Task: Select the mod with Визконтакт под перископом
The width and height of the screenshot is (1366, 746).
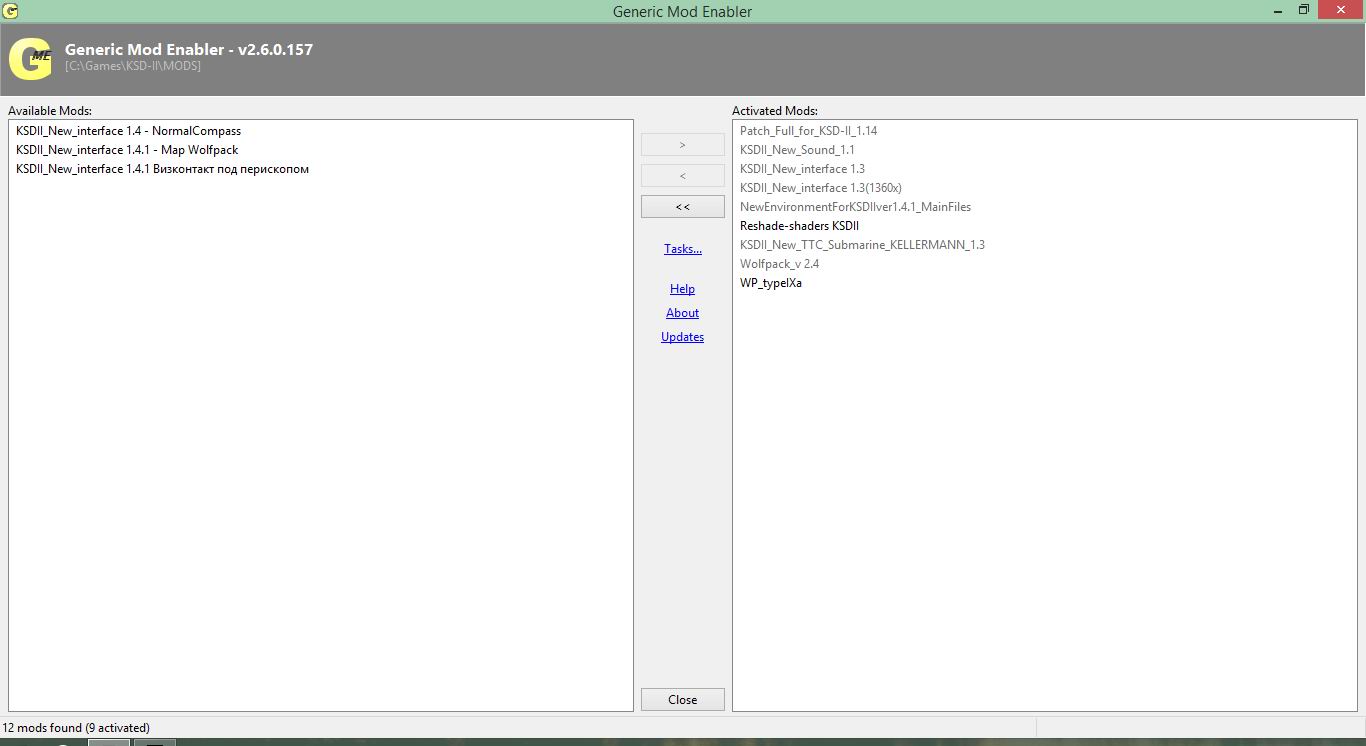Action: click(x=162, y=169)
